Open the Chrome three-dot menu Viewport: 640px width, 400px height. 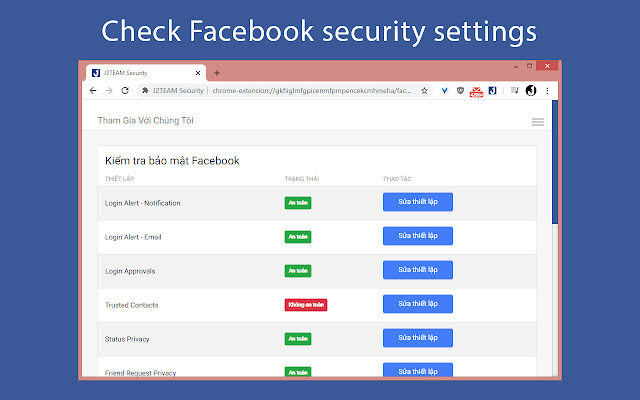click(546, 91)
